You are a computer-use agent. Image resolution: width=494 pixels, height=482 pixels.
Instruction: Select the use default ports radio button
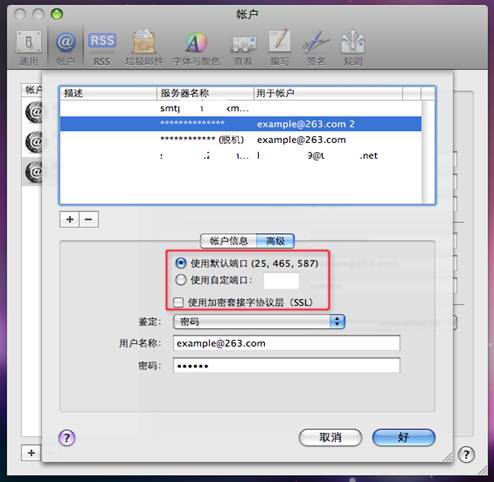tap(180, 263)
